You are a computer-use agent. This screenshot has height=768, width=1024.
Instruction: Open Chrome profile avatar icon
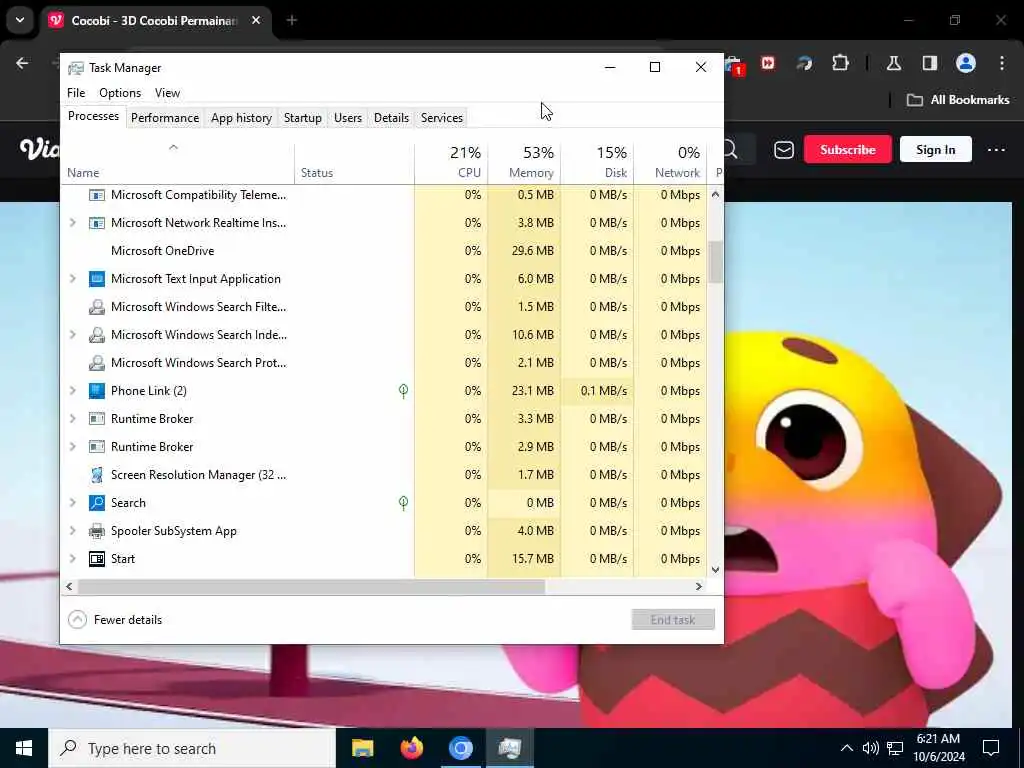coord(966,63)
